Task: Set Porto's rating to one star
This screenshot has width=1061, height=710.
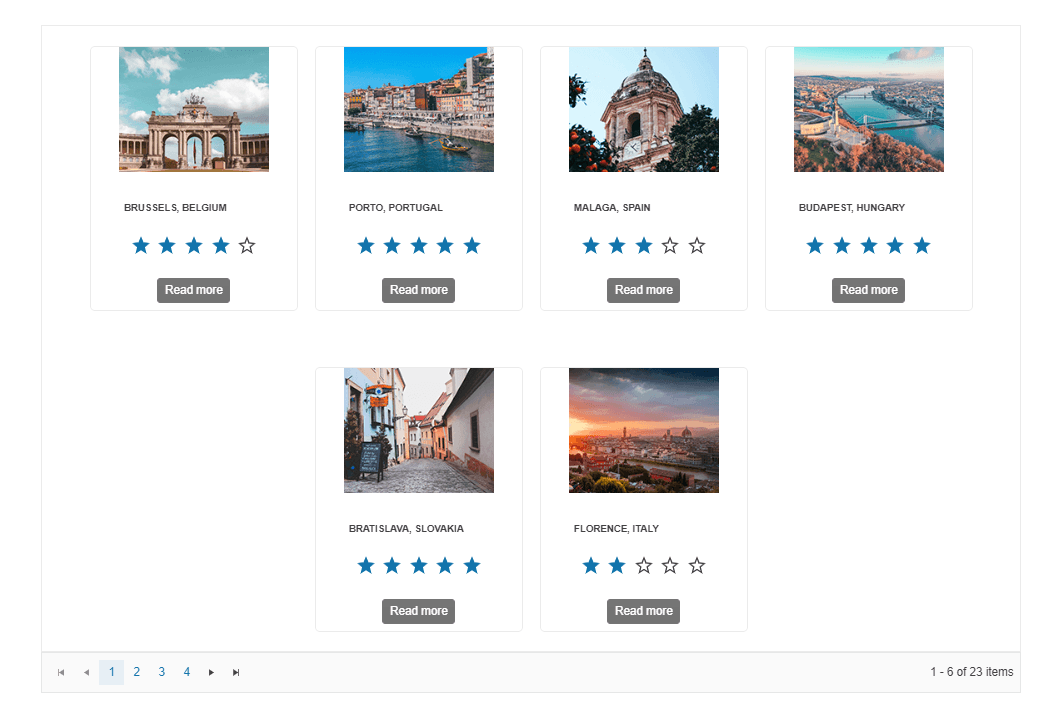Action: coord(366,245)
